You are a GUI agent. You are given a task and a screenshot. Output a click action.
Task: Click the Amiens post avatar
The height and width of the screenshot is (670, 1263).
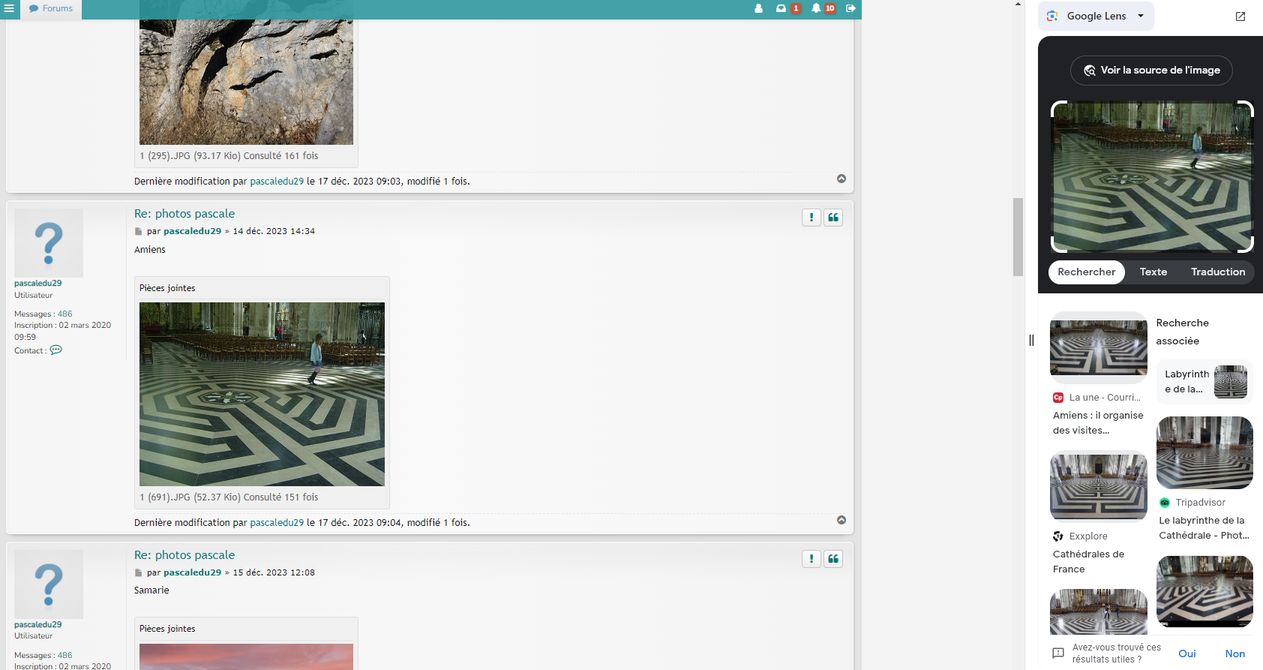pos(48,242)
